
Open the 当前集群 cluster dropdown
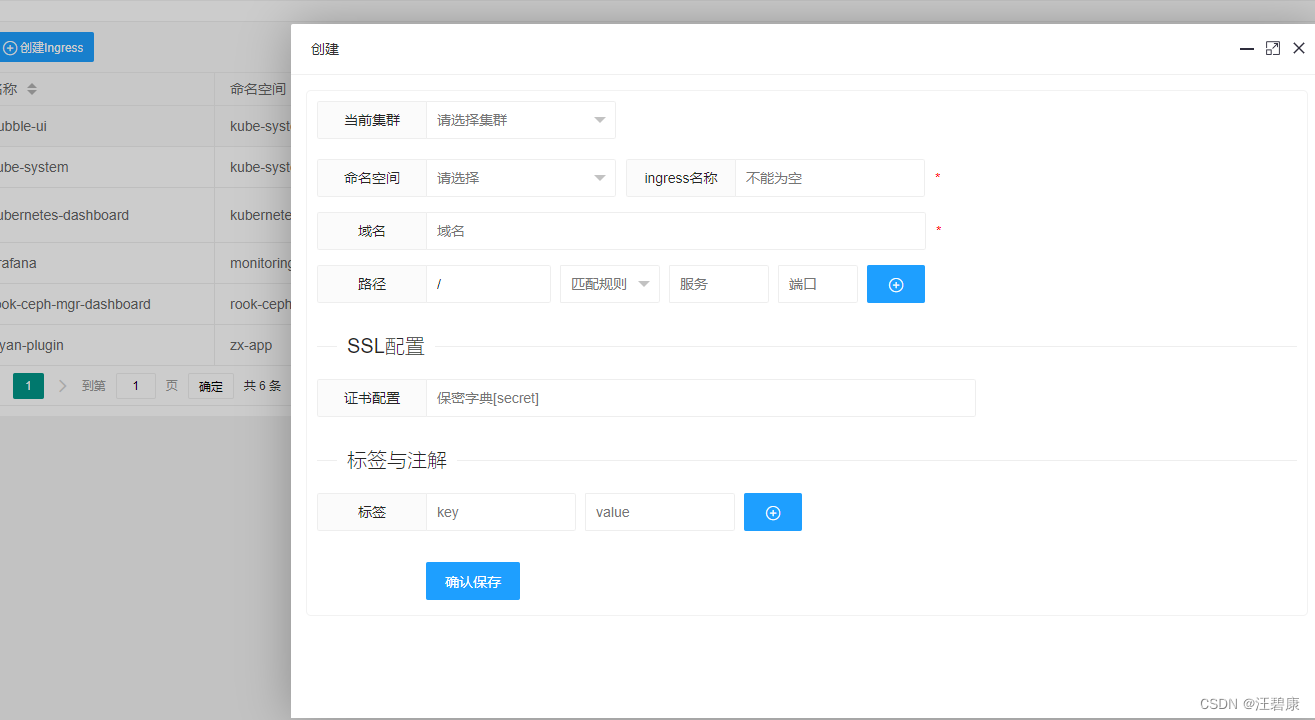click(520, 120)
